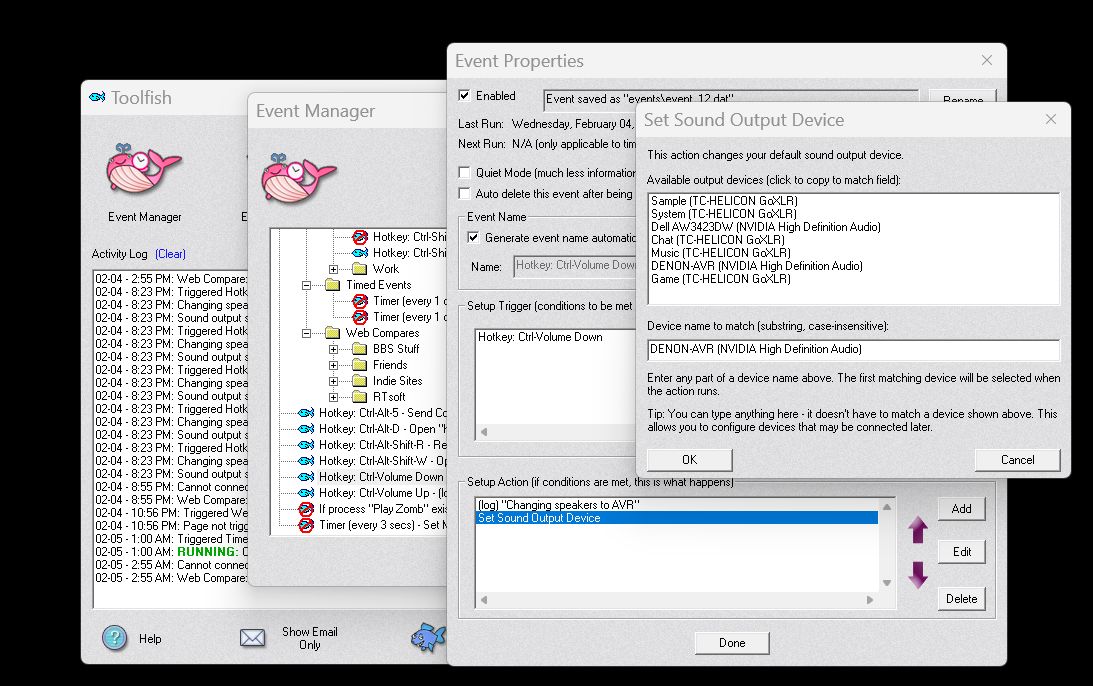Click the event Name text field
1093x686 pixels.
coord(574,266)
